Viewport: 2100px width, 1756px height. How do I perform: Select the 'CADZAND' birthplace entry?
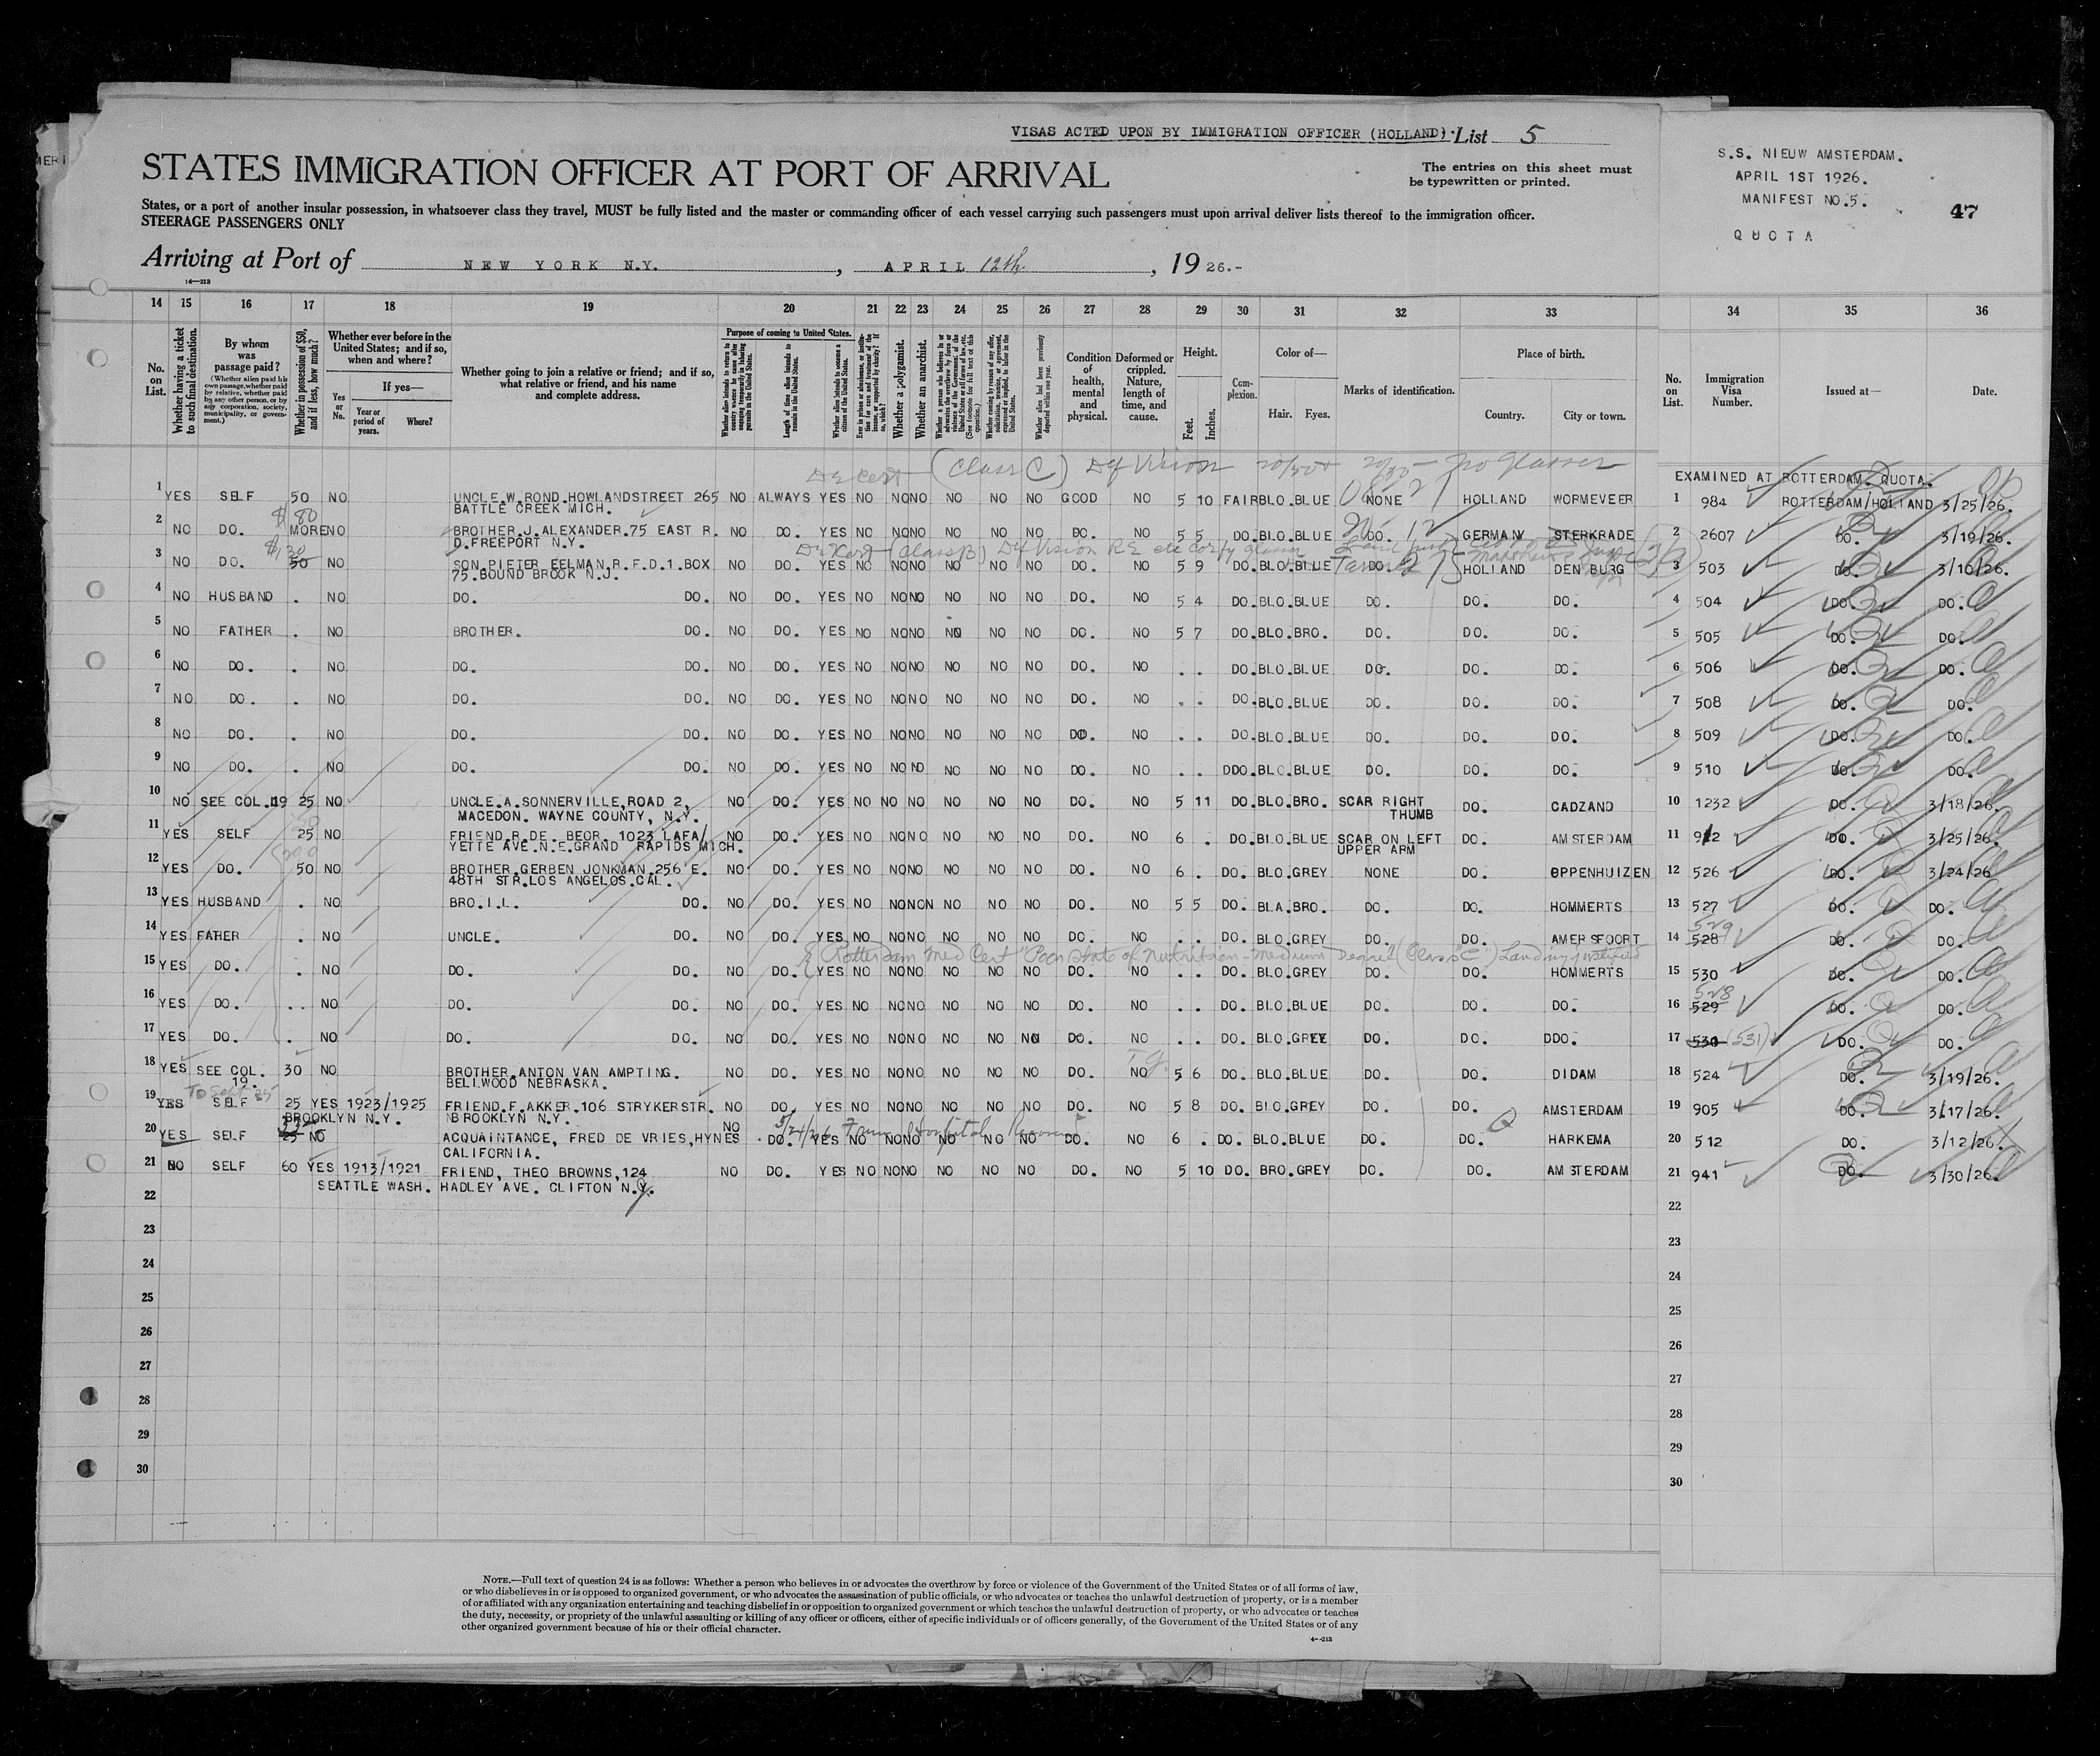point(1583,806)
